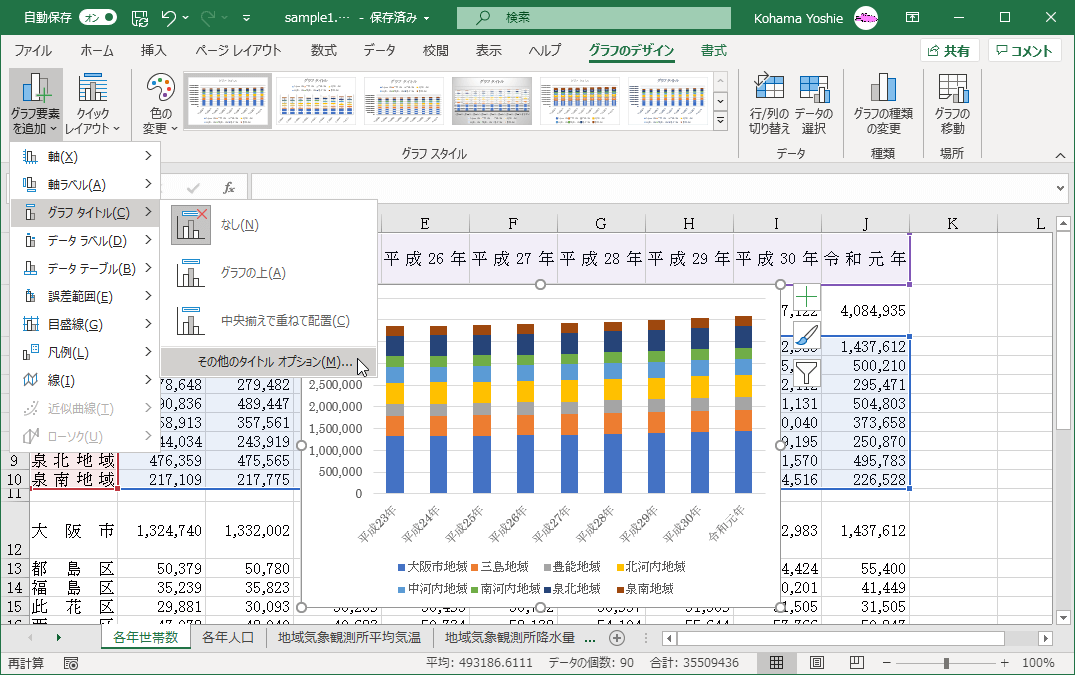Click the chart filter funnel button

tap(806, 374)
